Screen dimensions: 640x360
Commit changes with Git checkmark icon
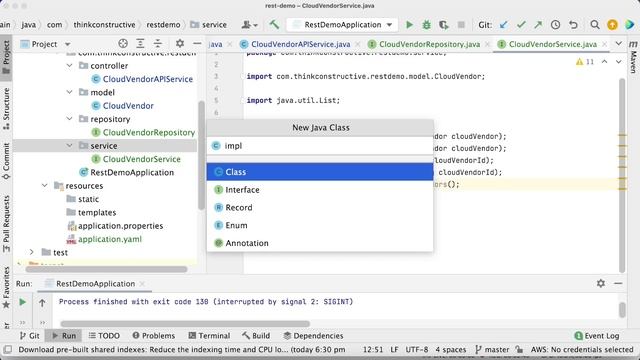pos(521,25)
